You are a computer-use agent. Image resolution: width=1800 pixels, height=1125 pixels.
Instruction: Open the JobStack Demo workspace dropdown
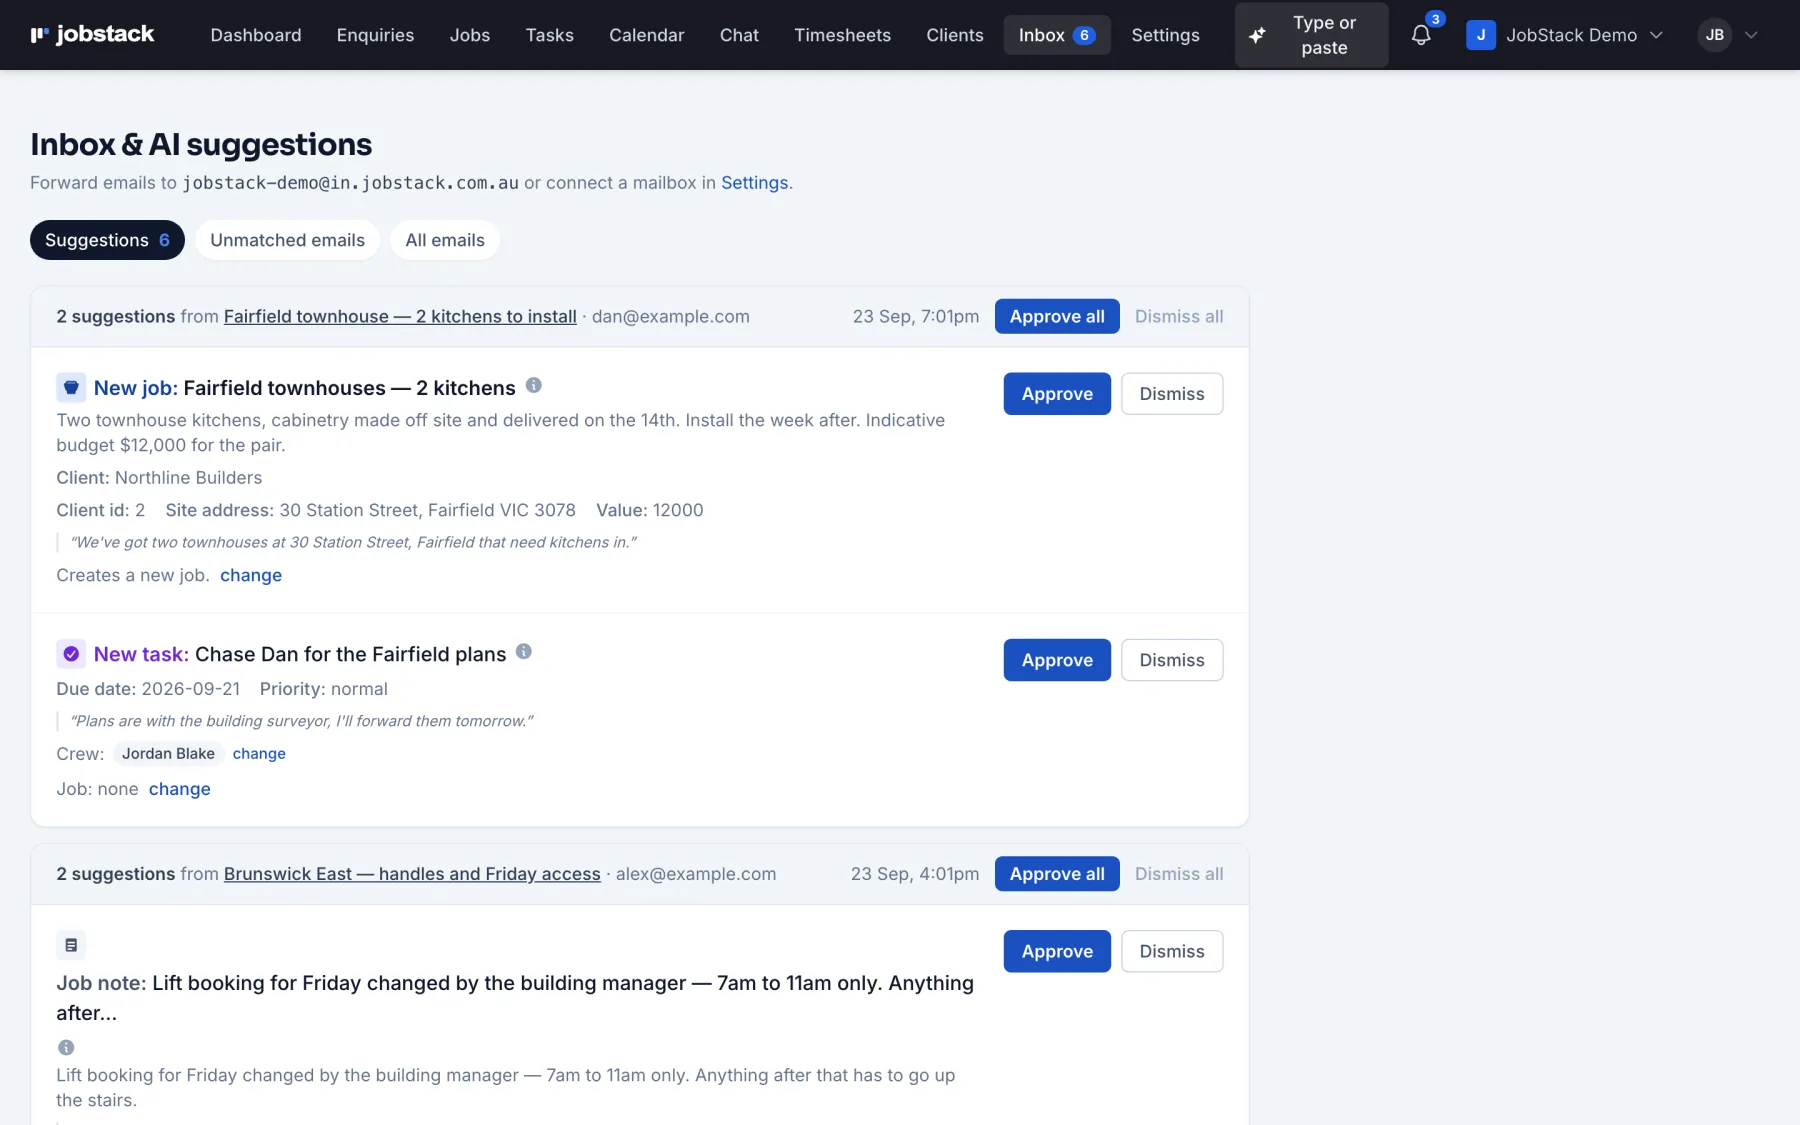(x=1566, y=35)
